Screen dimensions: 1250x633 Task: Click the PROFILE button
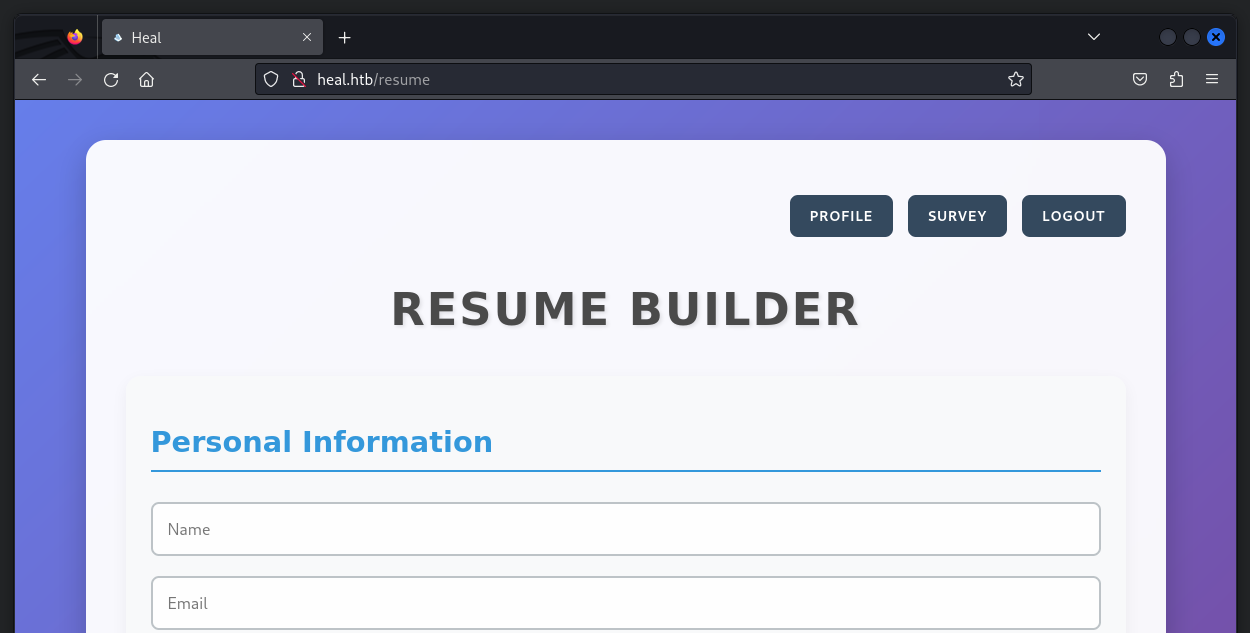[x=841, y=216]
